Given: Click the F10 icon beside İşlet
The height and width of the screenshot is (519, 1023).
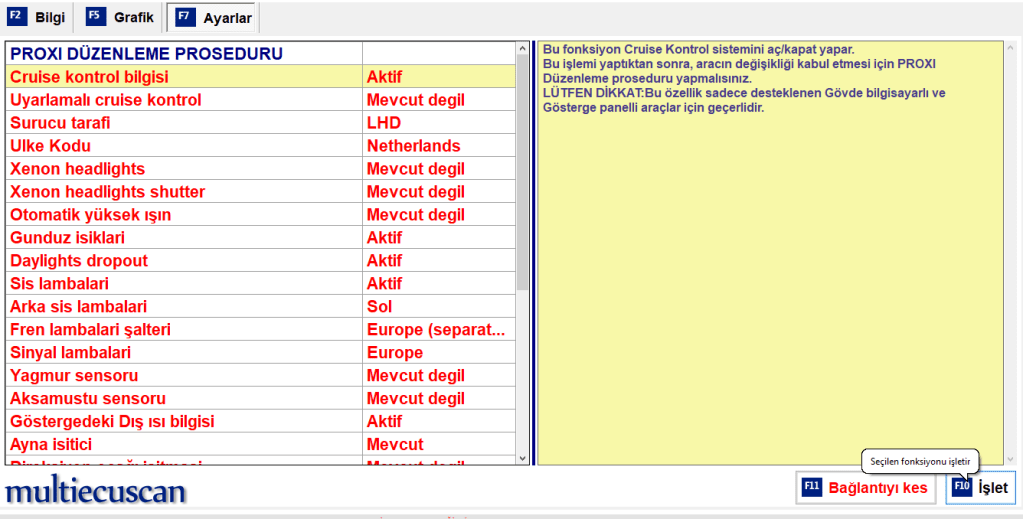Looking at the screenshot, I should 962,488.
